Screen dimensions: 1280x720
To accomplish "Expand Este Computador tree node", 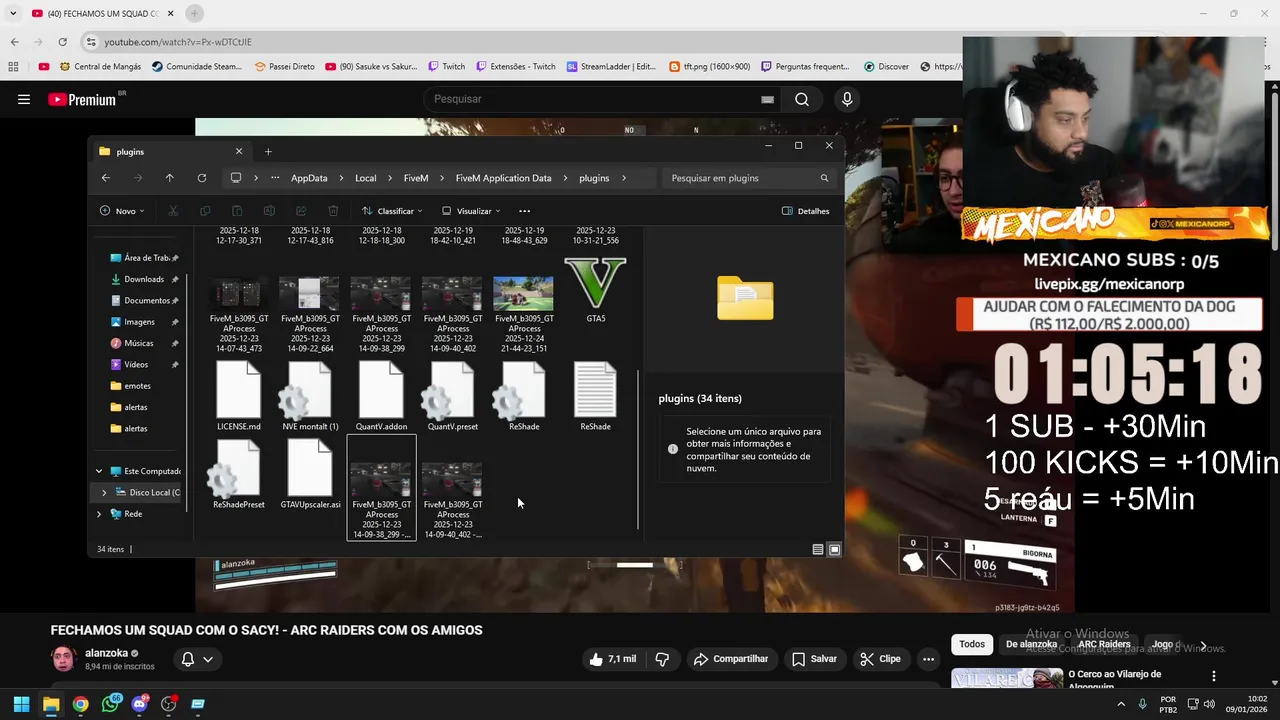I will click(98, 471).
